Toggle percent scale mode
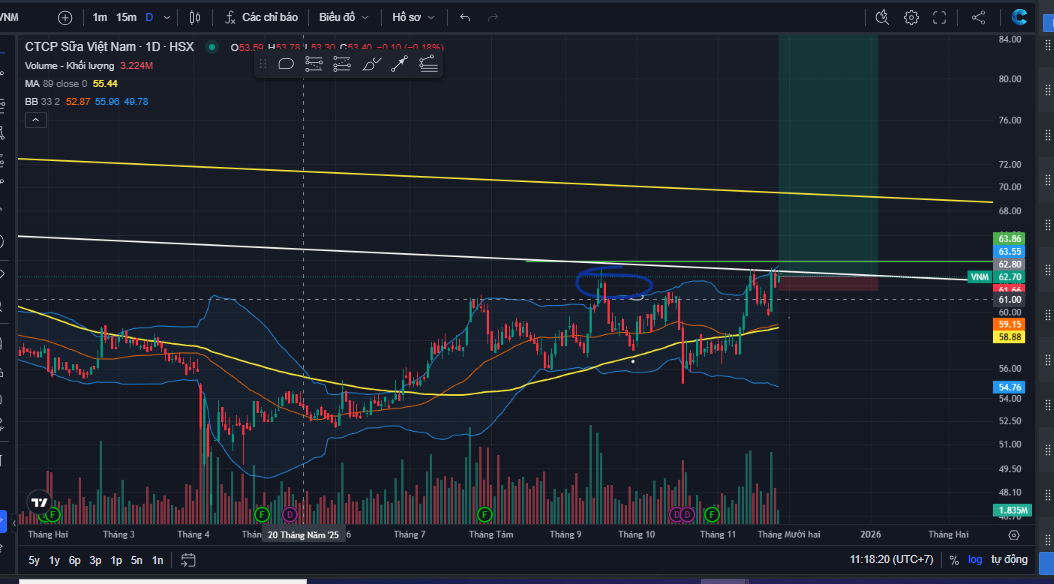Screen dimensions: 1054x584 pyautogui.click(x=954, y=560)
